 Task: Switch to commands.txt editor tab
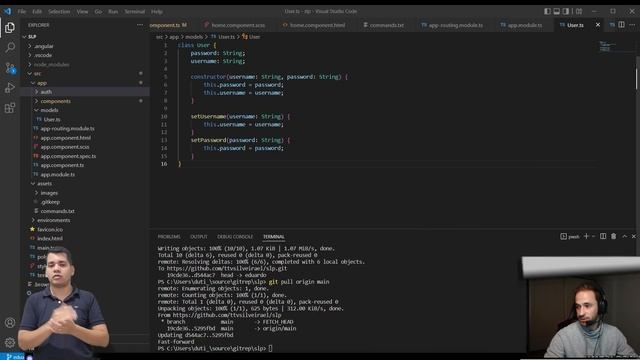pyautogui.click(x=384, y=25)
